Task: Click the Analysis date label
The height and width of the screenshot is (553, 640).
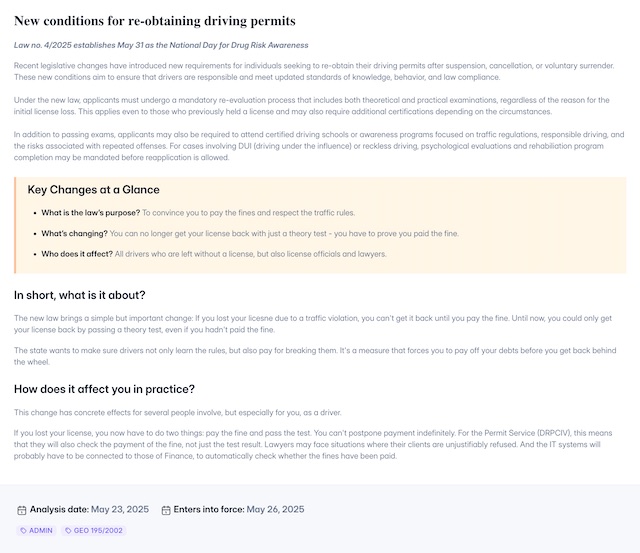Action: point(59,510)
